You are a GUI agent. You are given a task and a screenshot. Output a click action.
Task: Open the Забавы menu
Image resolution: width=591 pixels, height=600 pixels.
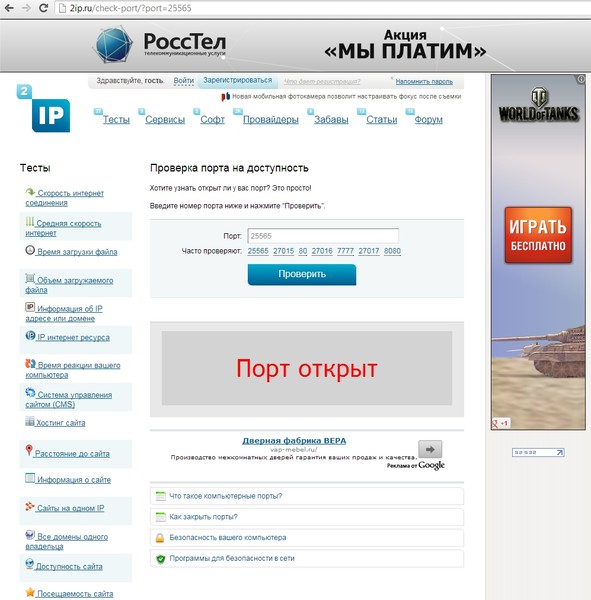coord(331,119)
